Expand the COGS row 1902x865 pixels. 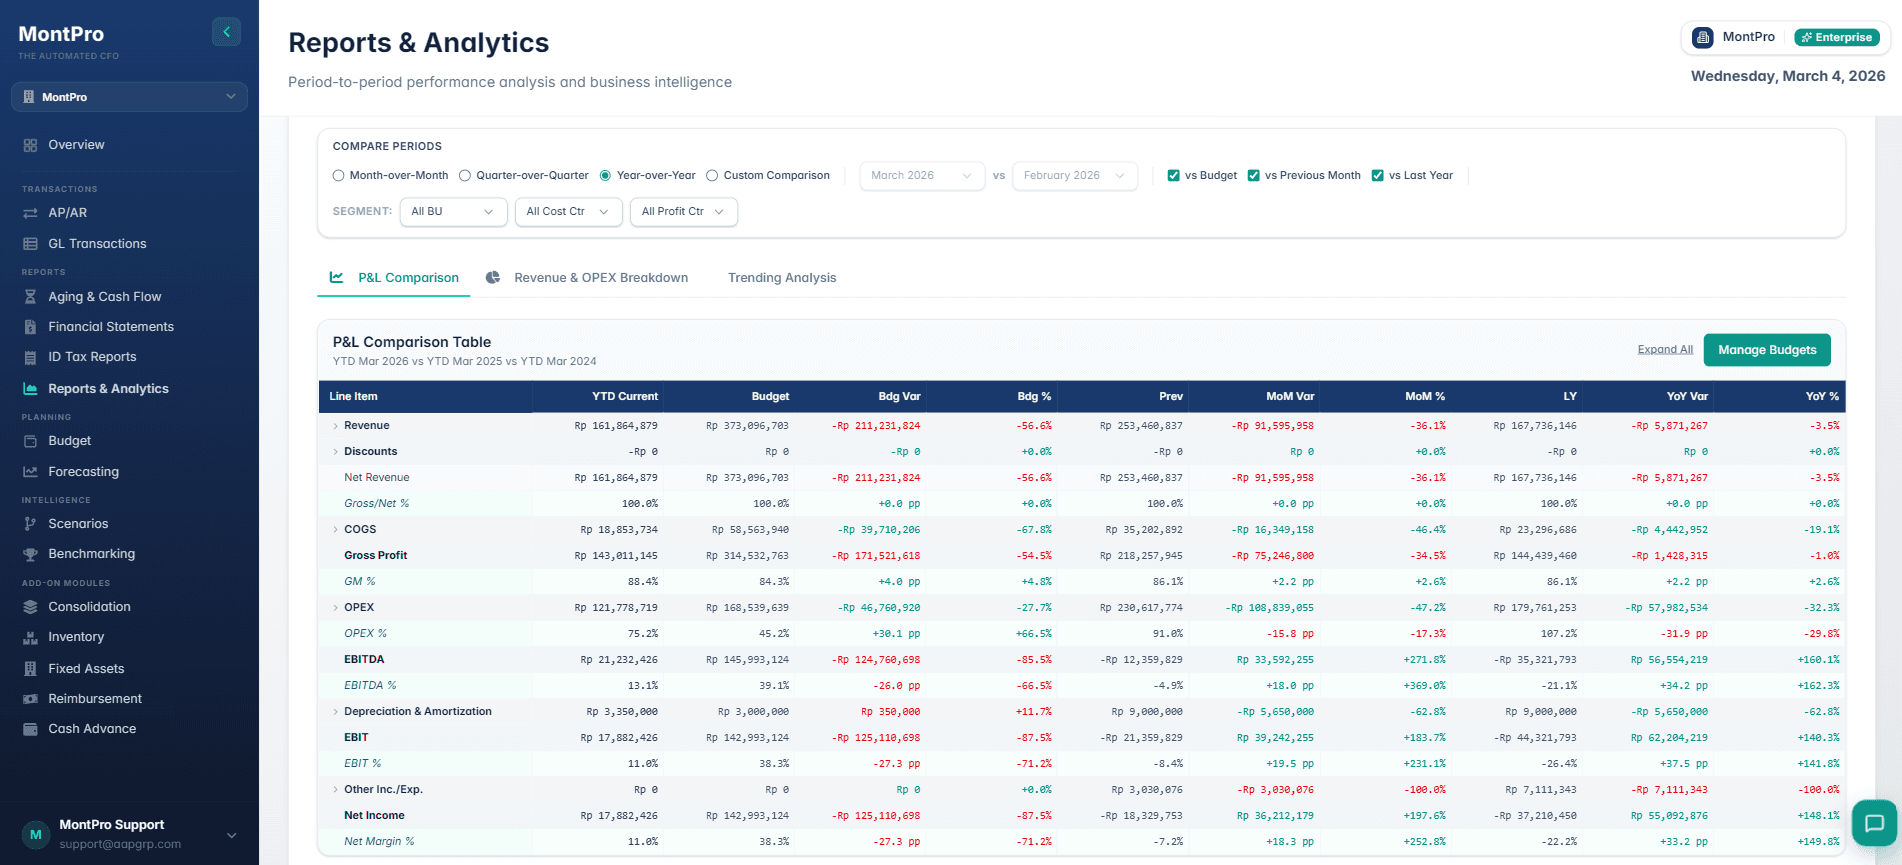click(336, 530)
